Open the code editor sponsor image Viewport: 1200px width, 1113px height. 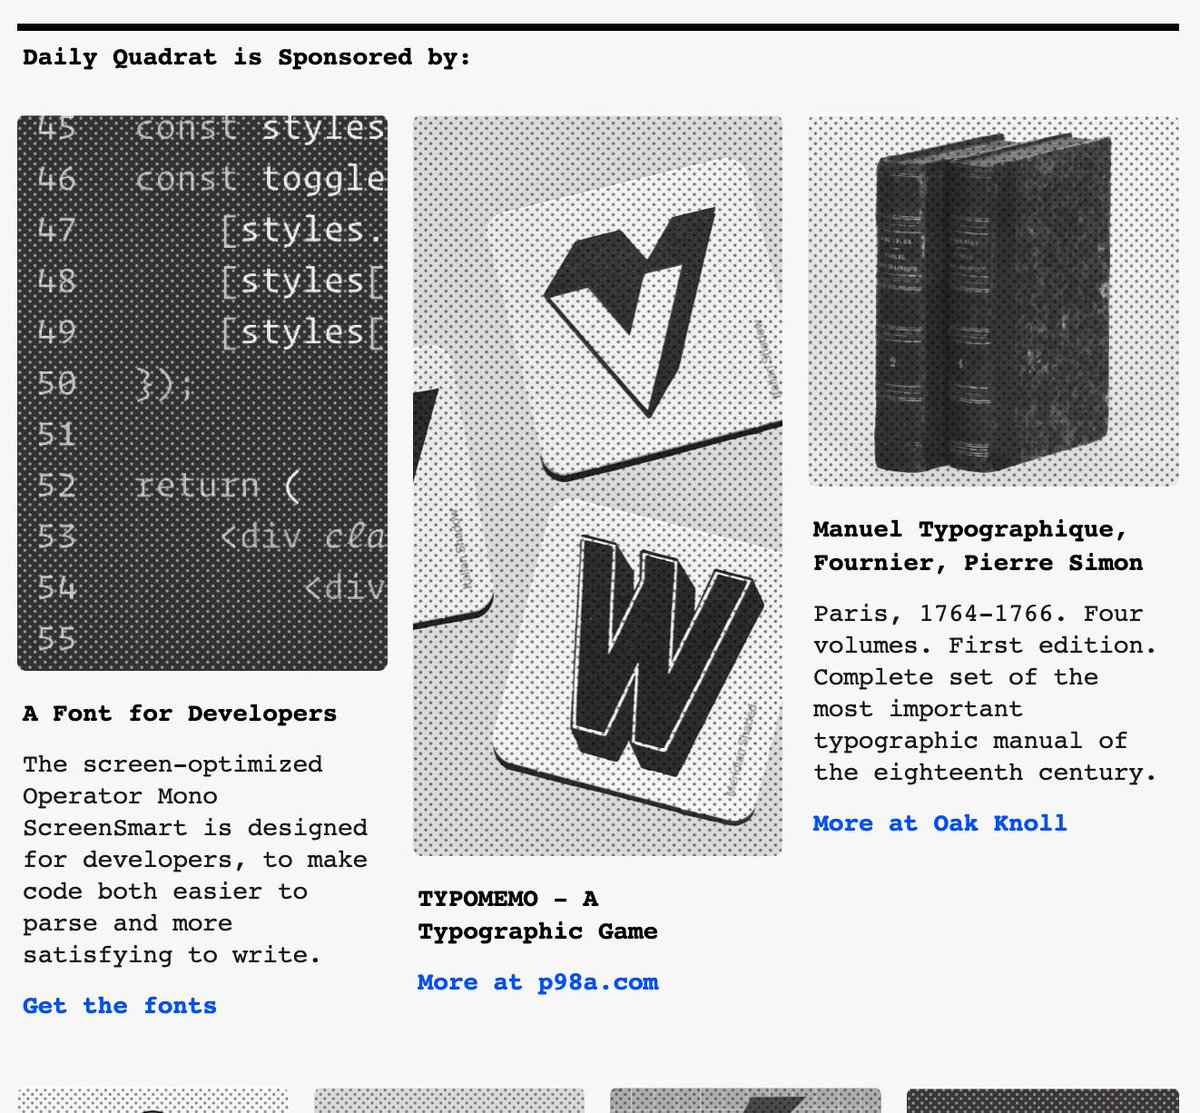[202, 393]
